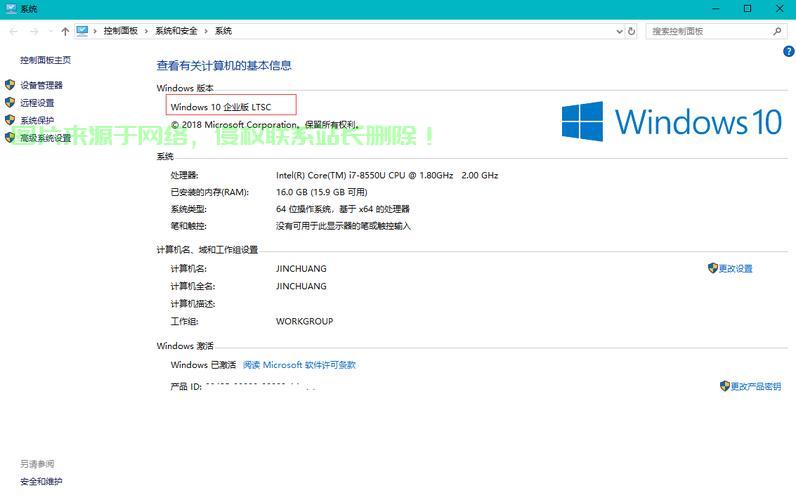Image resolution: width=796 pixels, height=500 pixels.
Task: Click the search magnifier icon
Action: pos(777,31)
